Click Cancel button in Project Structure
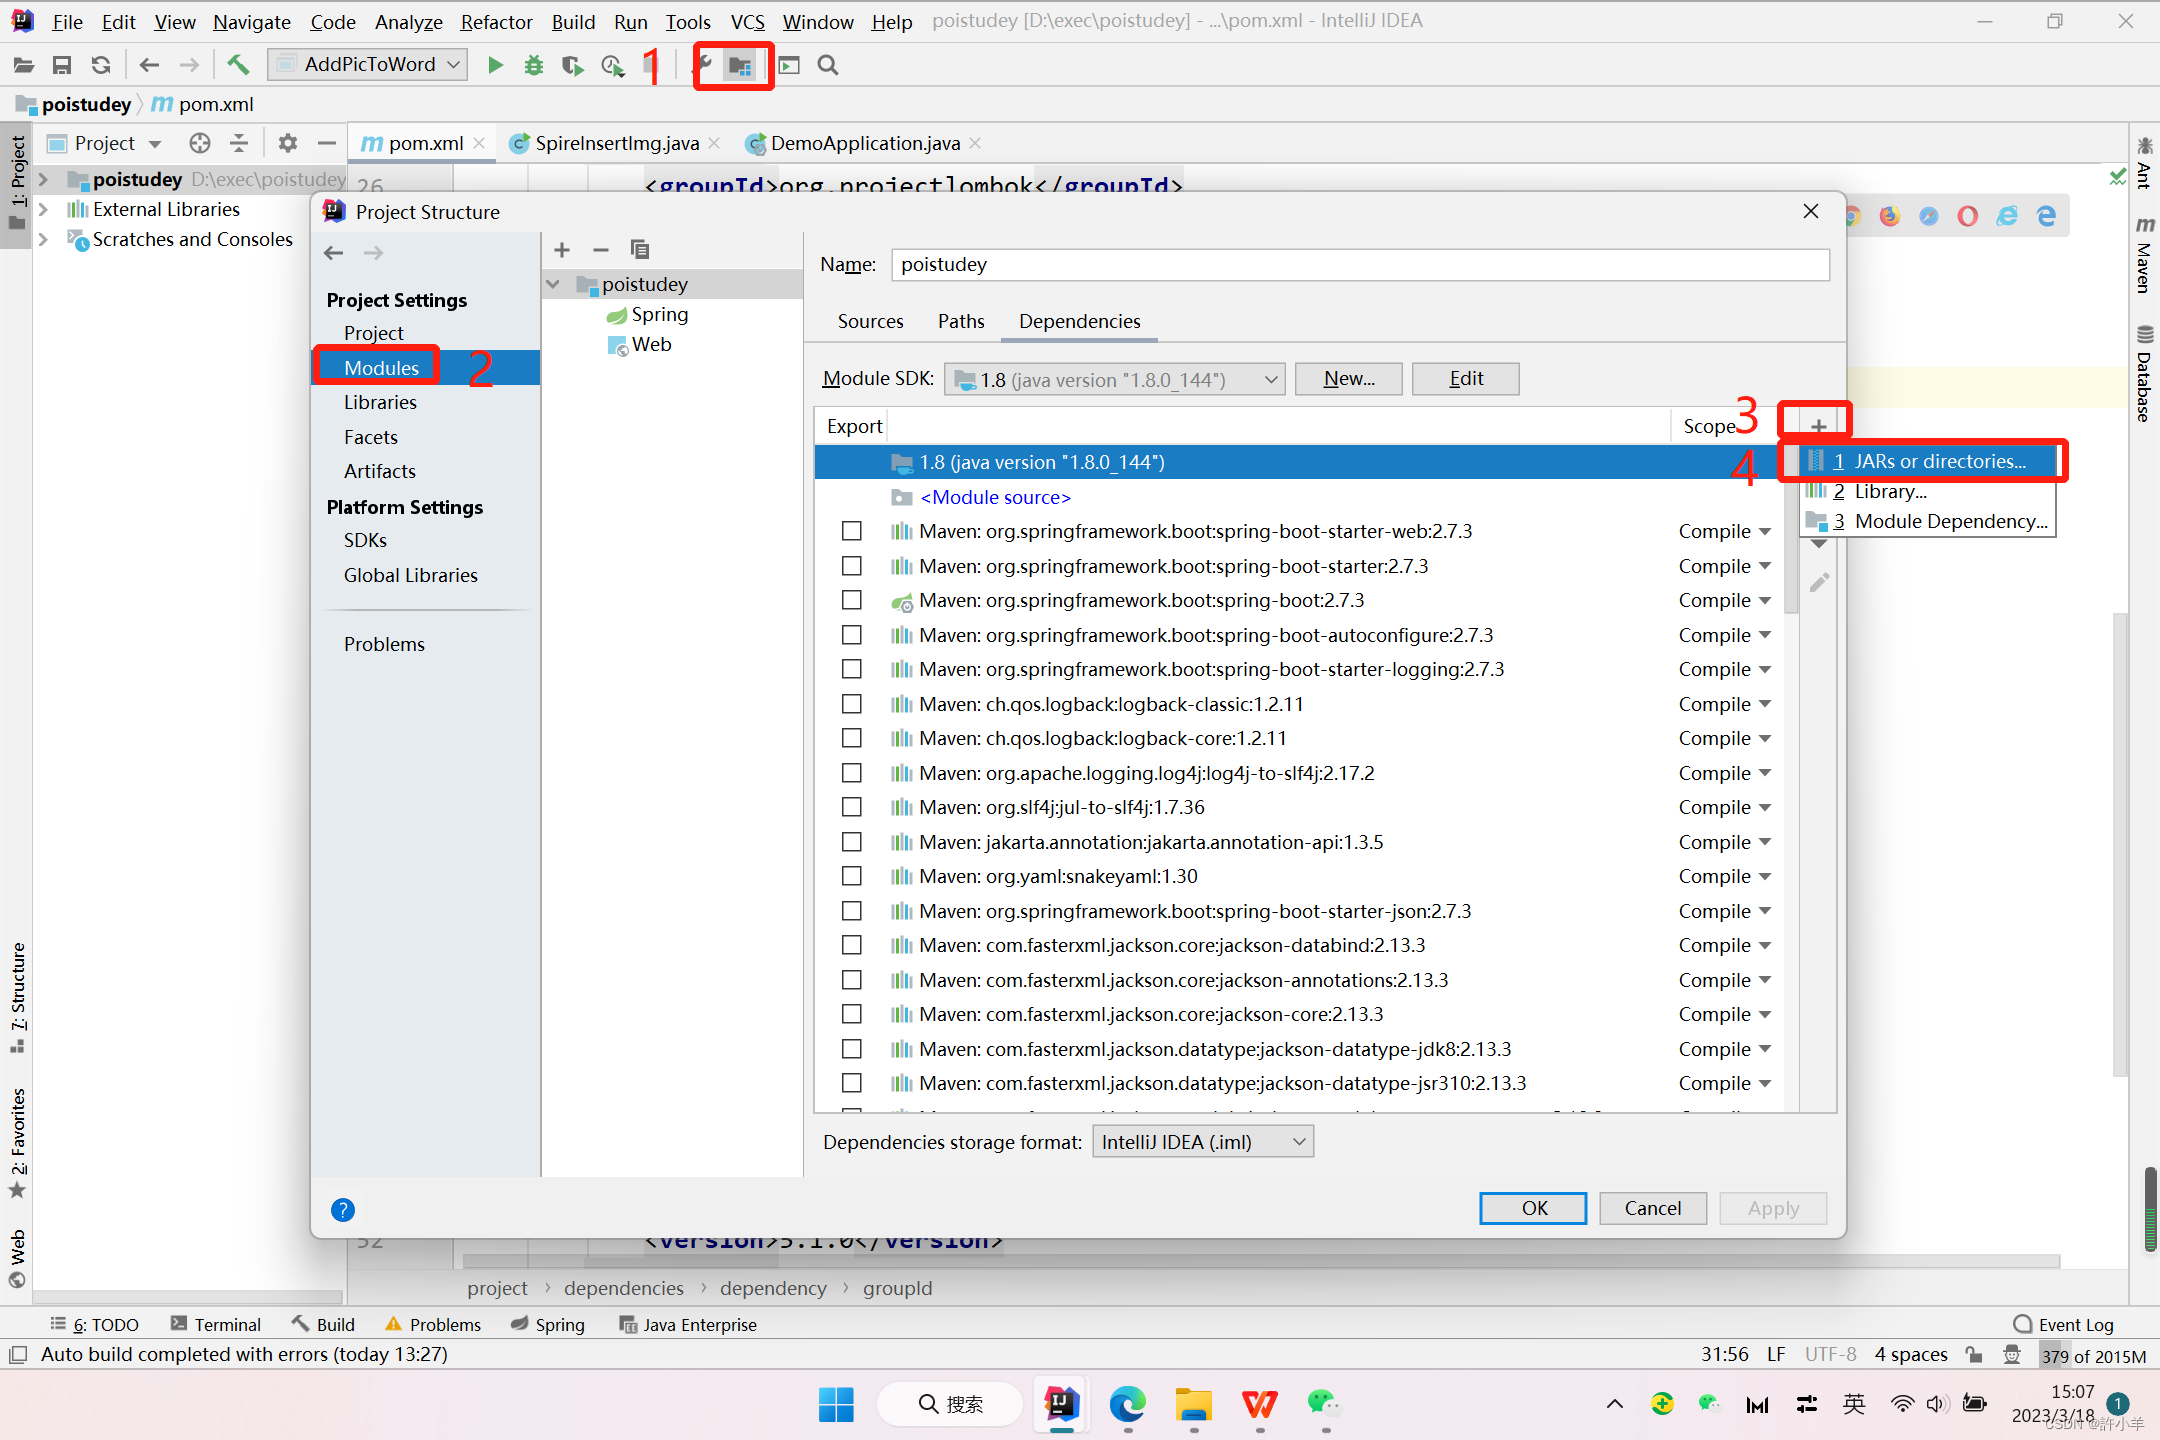 1653,1208
